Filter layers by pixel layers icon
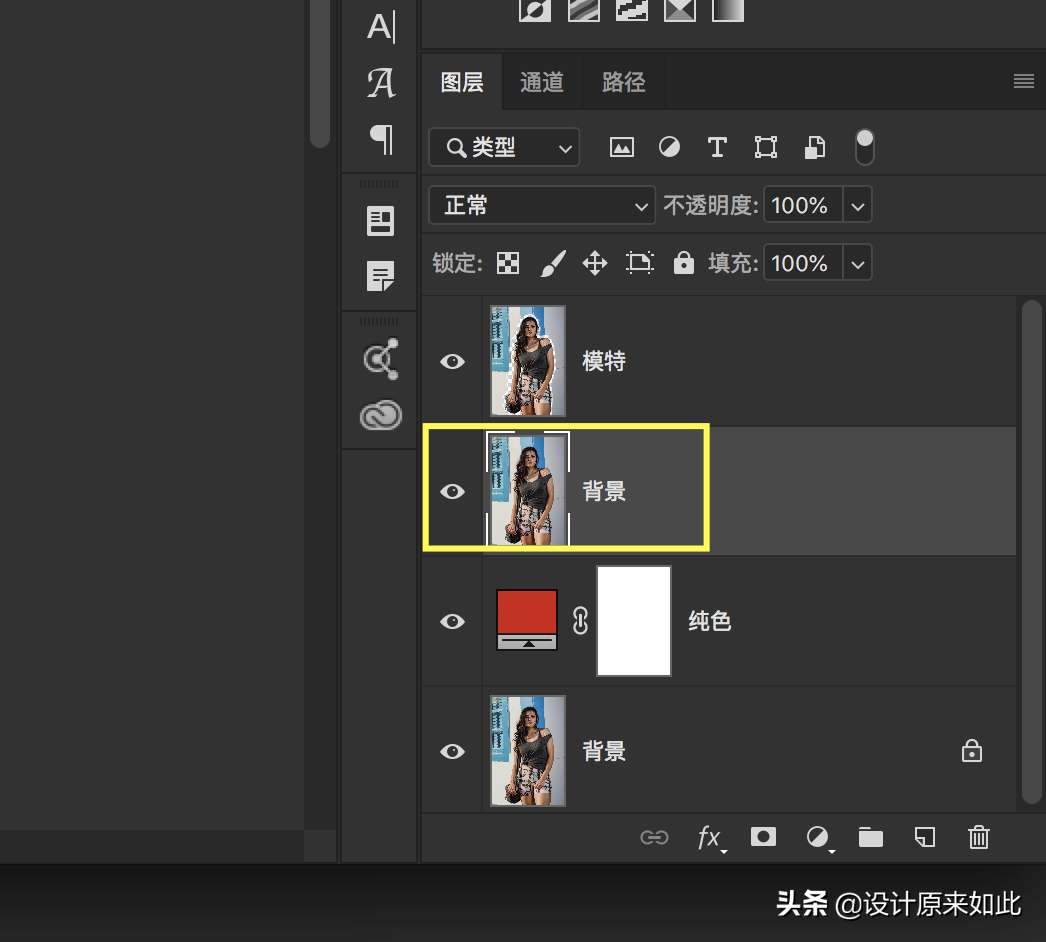 tap(622, 147)
